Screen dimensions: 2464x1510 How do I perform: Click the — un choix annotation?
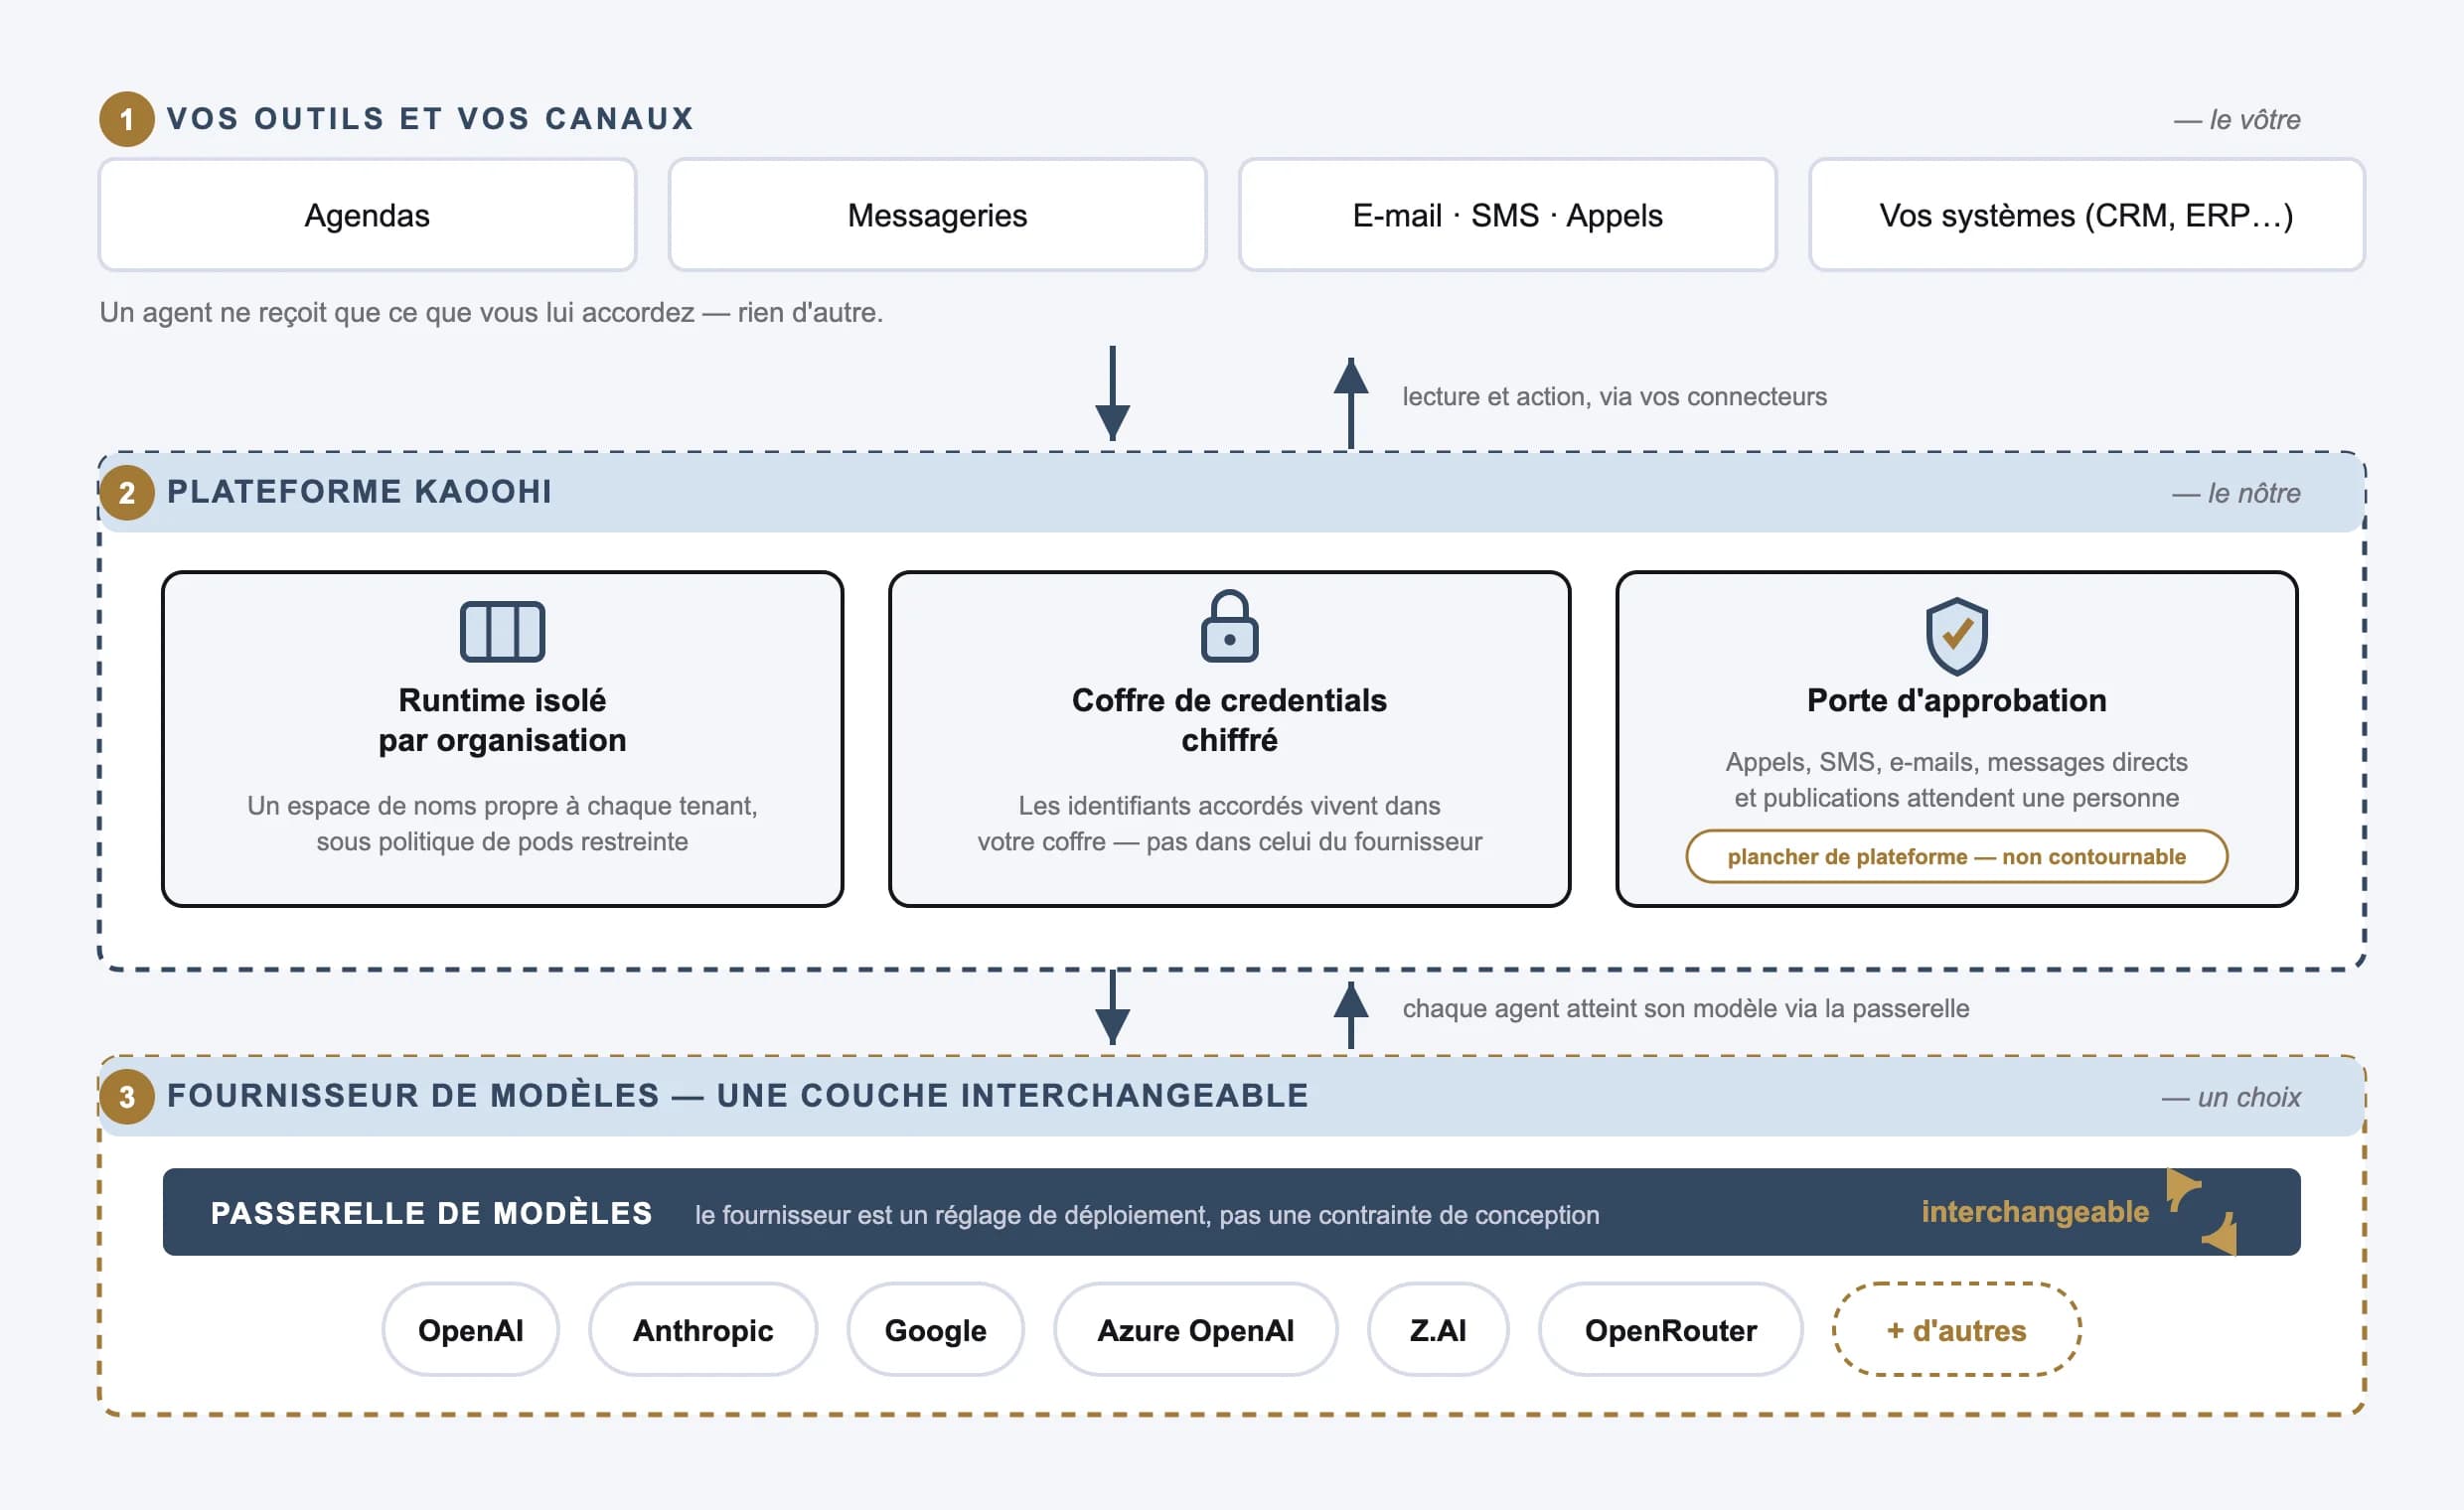click(2231, 1097)
